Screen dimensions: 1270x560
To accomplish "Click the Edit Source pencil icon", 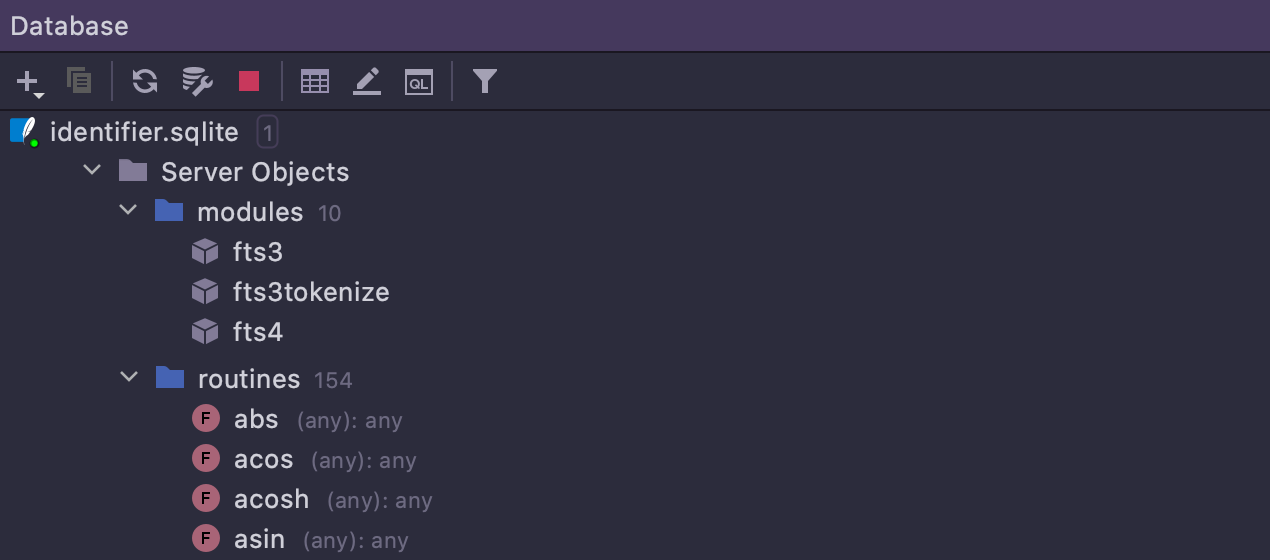I will [x=367, y=81].
